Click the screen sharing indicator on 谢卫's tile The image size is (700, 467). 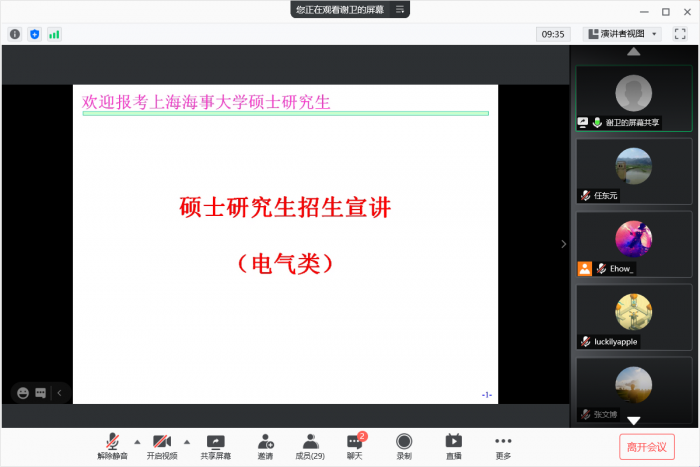[x=583, y=122]
